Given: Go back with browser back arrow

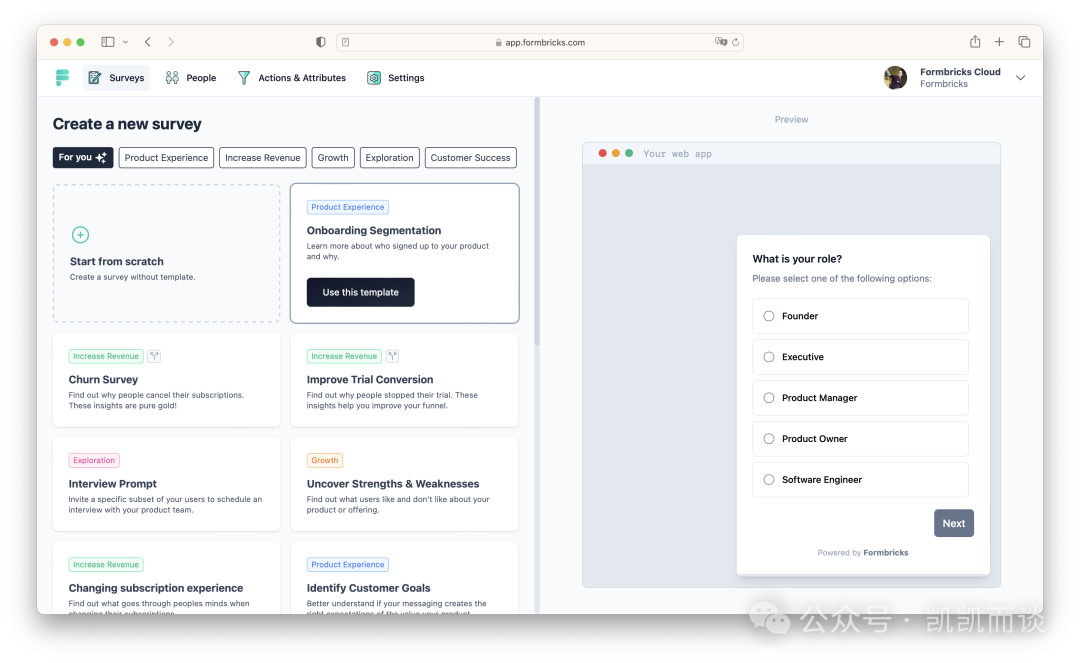Looking at the screenshot, I should point(147,42).
